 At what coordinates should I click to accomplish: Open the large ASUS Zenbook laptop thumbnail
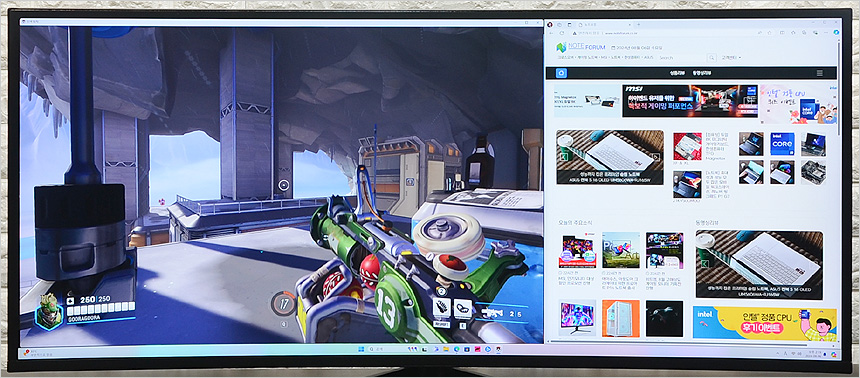[609, 157]
